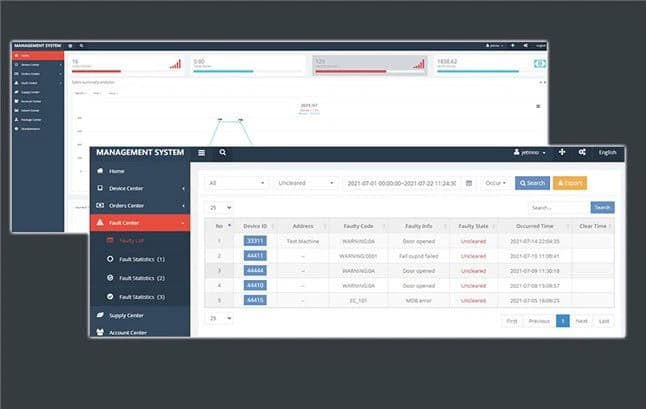Screen dimensions: 646x409
Task: Click the Home icon in the front sidebar
Action: coord(99,171)
